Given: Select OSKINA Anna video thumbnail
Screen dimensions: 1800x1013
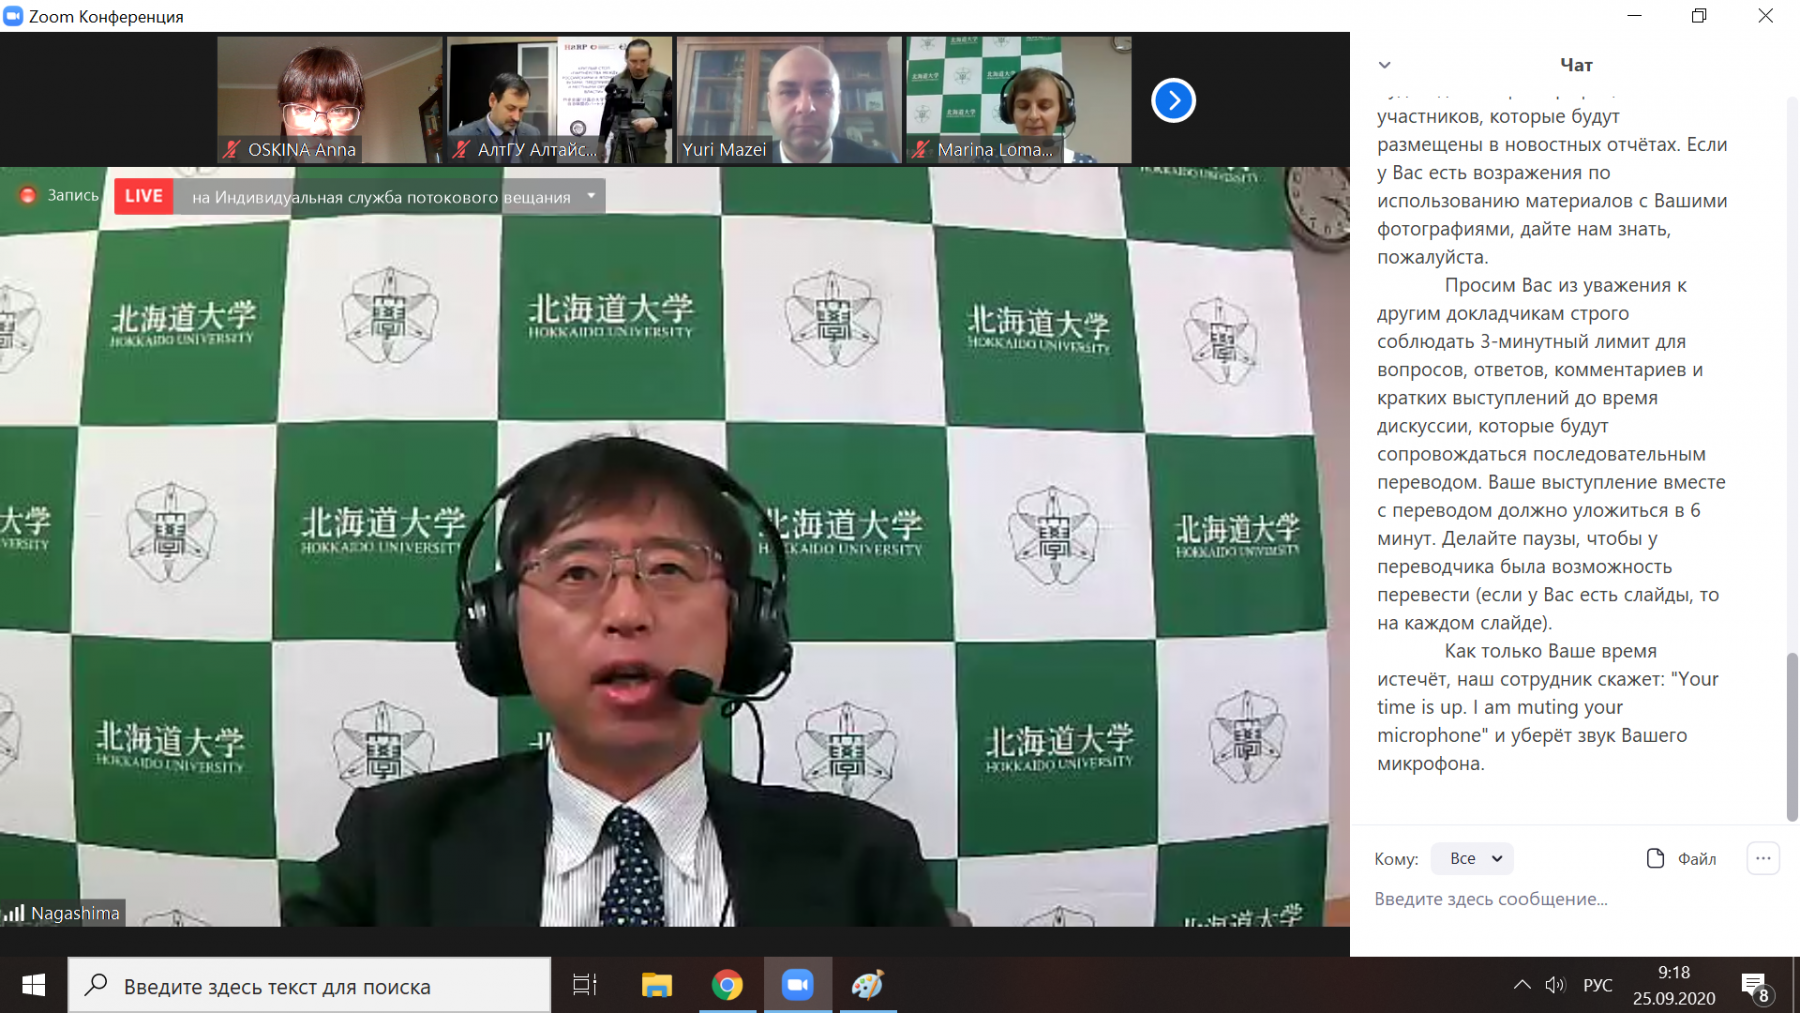Looking at the screenshot, I should (329, 100).
